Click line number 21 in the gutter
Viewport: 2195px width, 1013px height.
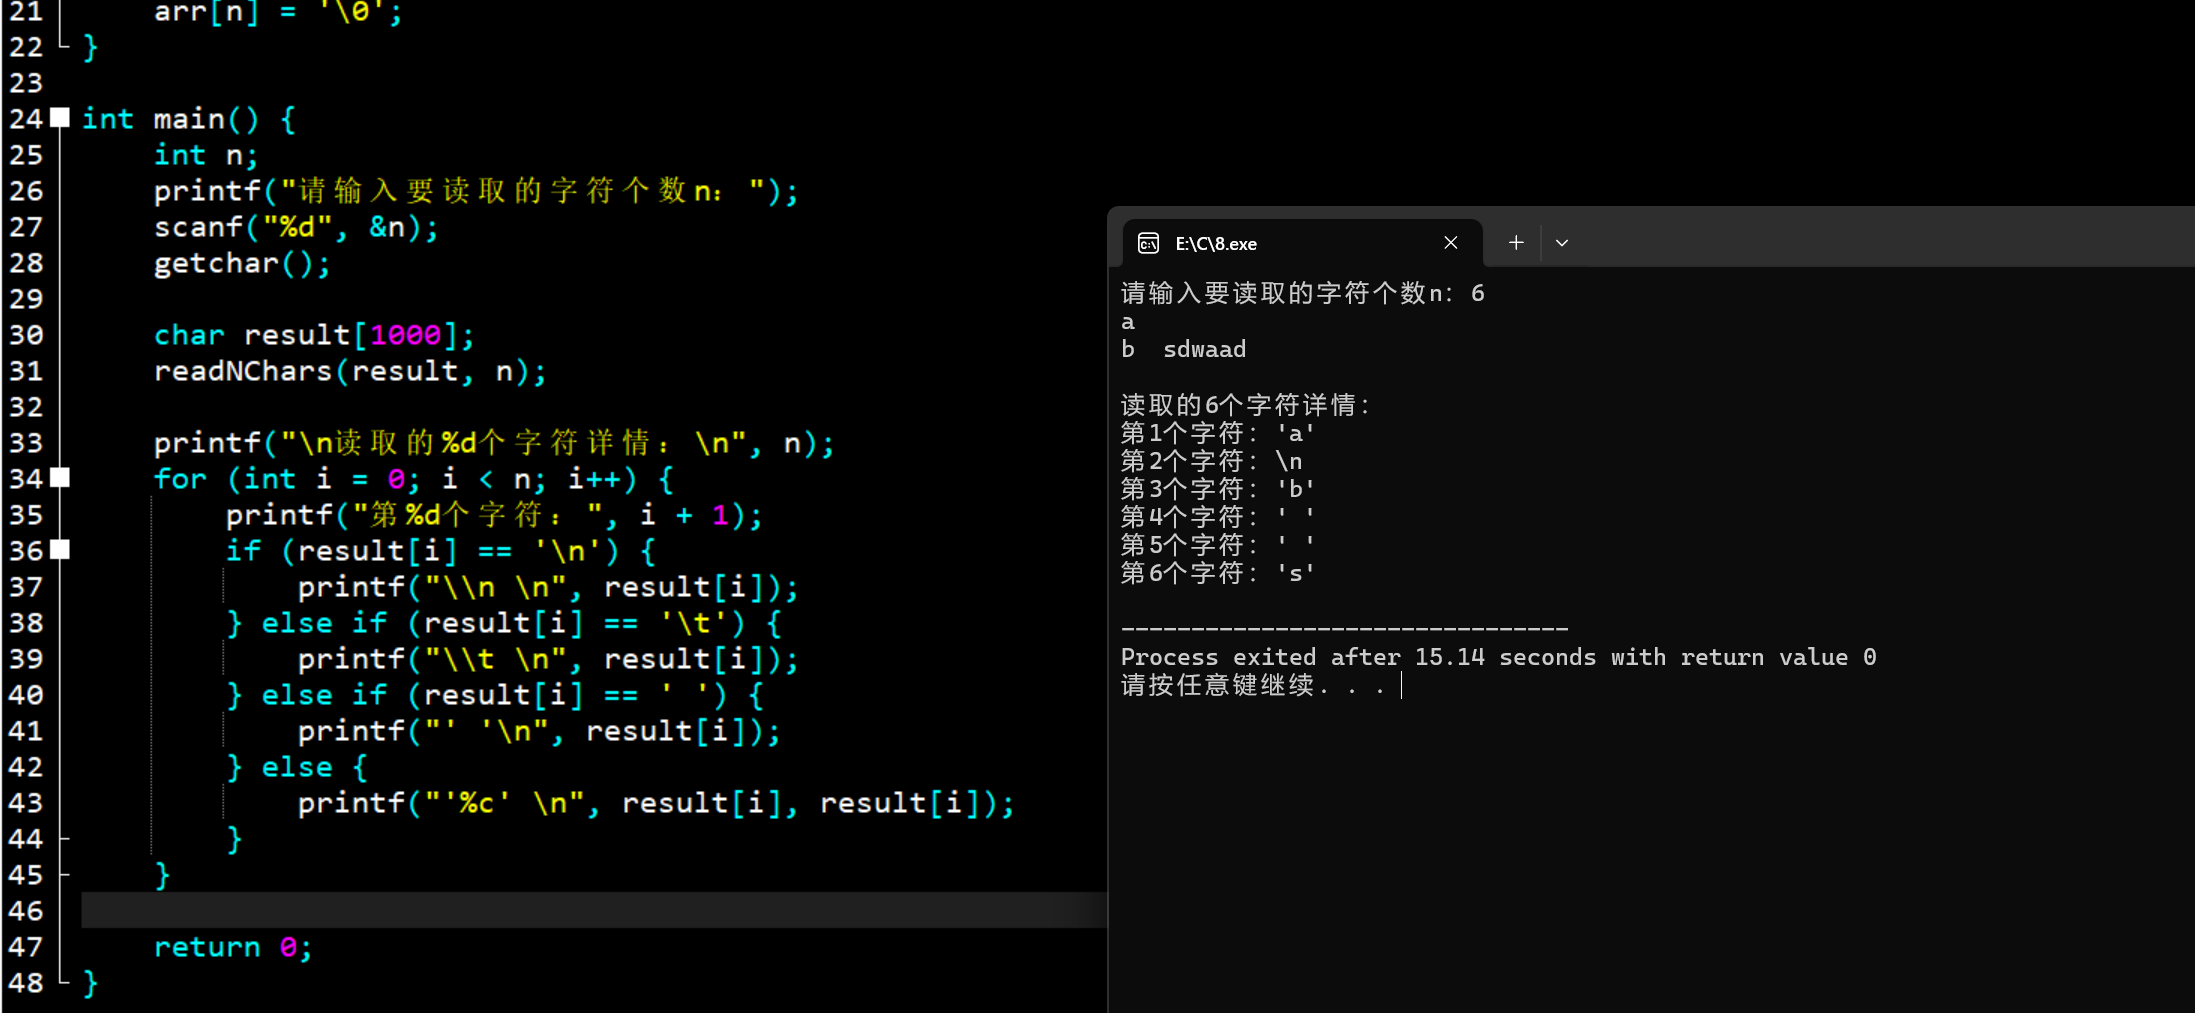(26, 12)
